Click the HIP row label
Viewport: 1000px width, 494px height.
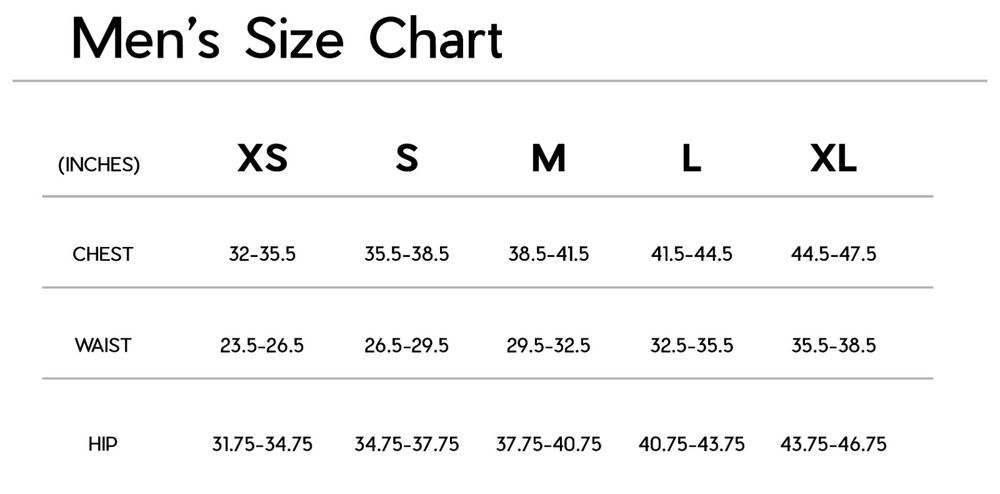(x=103, y=444)
